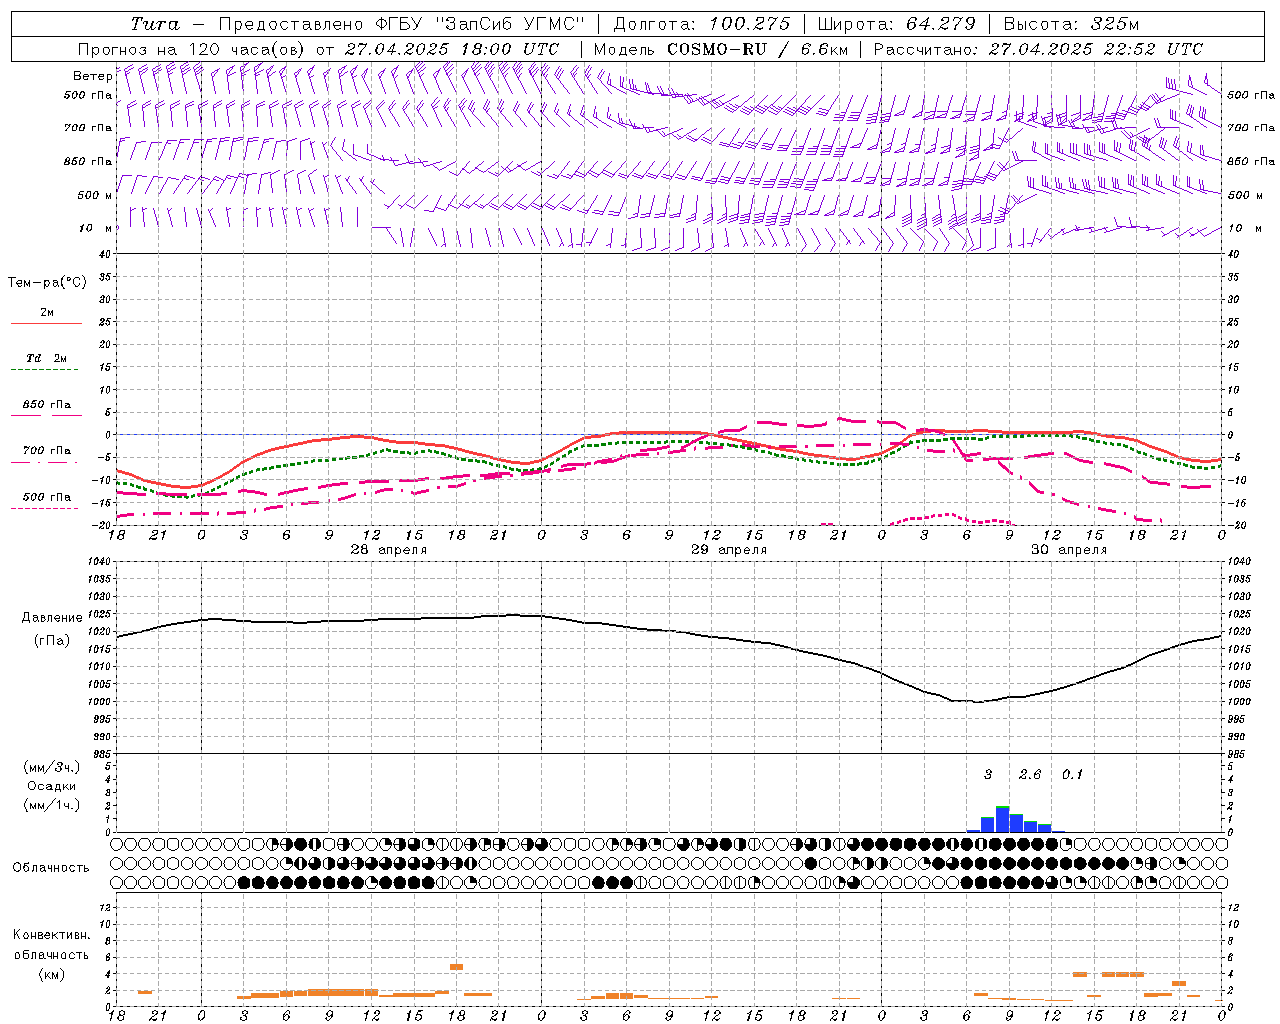Click the 2.6 precipitation total value
The height and width of the screenshot is (1024, 1280).
[1030, 775]
